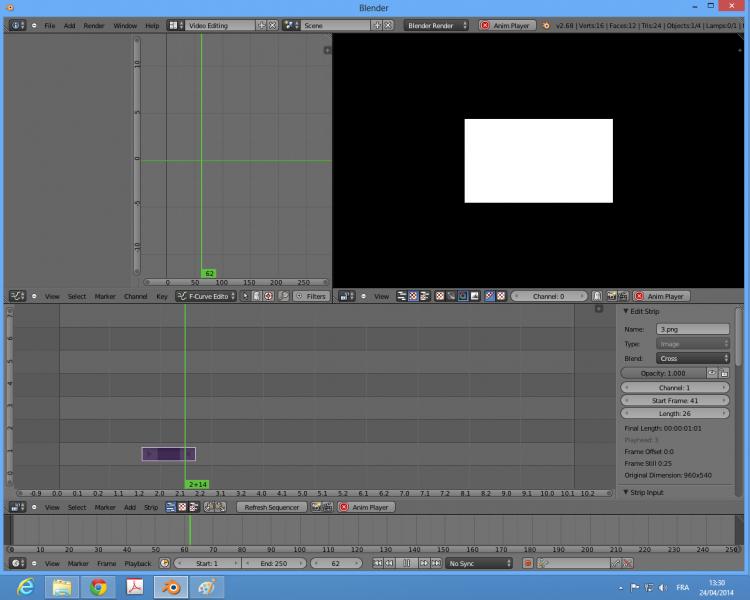Jump to the end frame in timeline
Viewport: 750px width, 600px height.
pyautogui.click(x=437, y=563)
